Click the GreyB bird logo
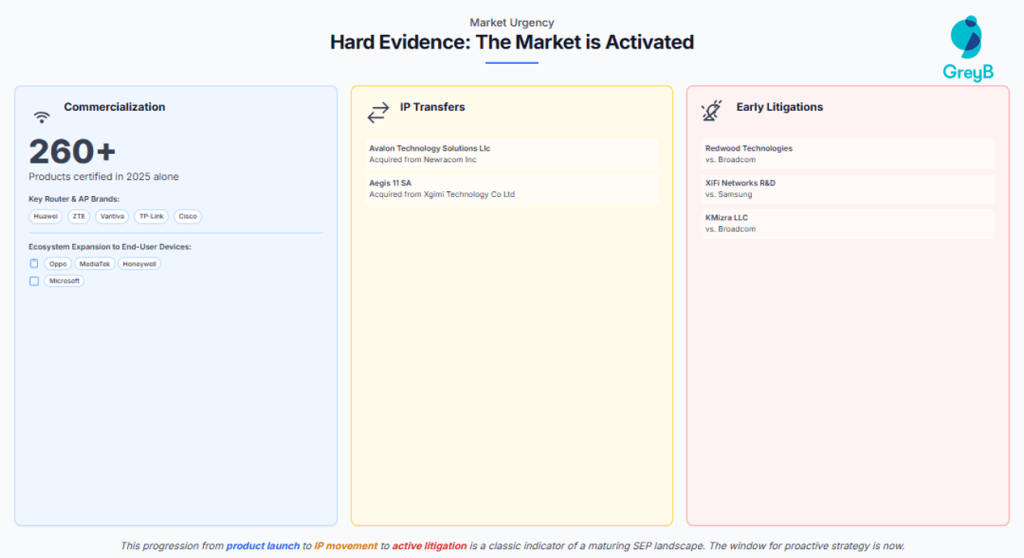 point(966,38)
